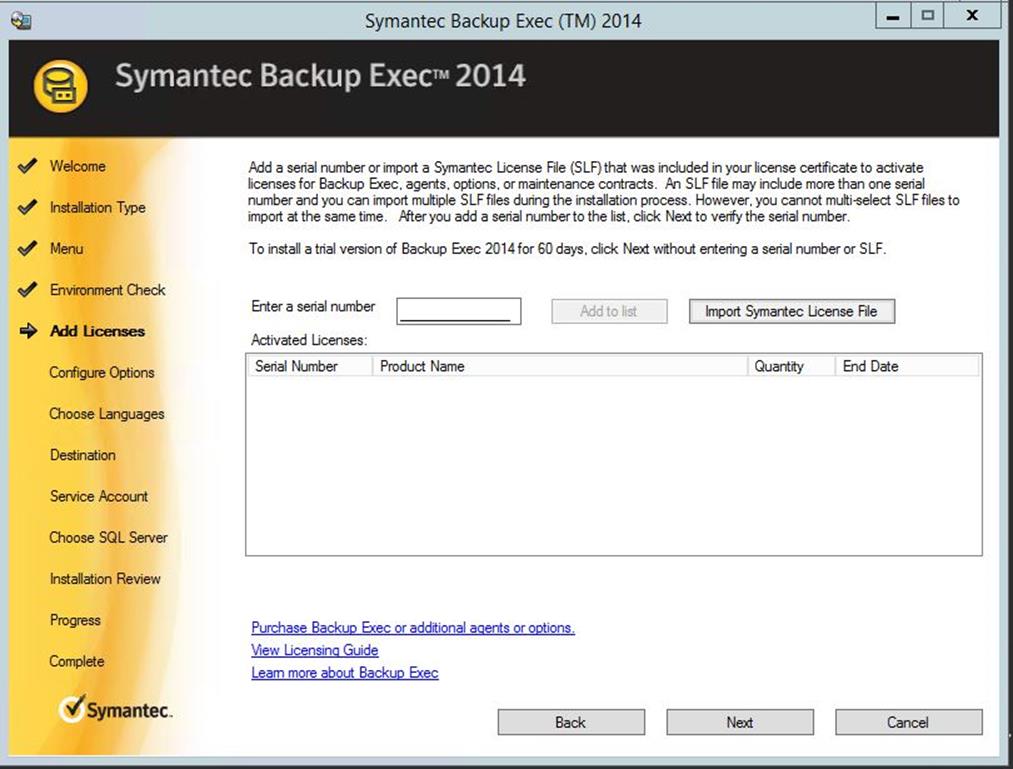This screenshot has width=1013, height=769.
Task: Select the Configure Options step
Action: coord(102,373)
